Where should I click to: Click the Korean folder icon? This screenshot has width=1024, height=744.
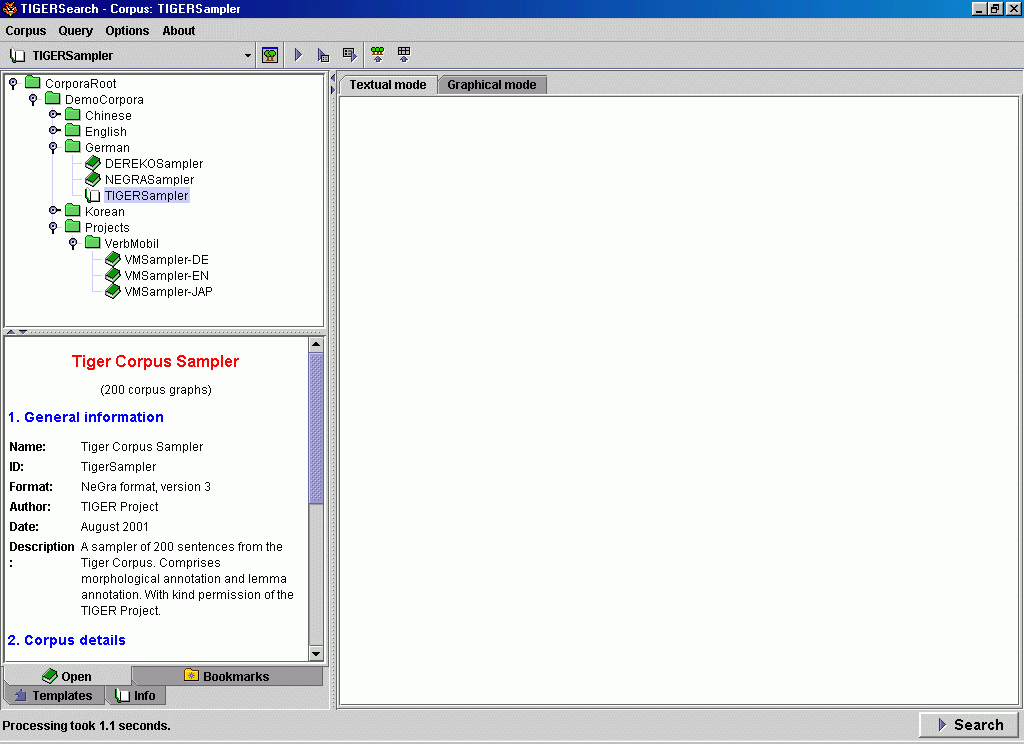(x=73, y=210)
